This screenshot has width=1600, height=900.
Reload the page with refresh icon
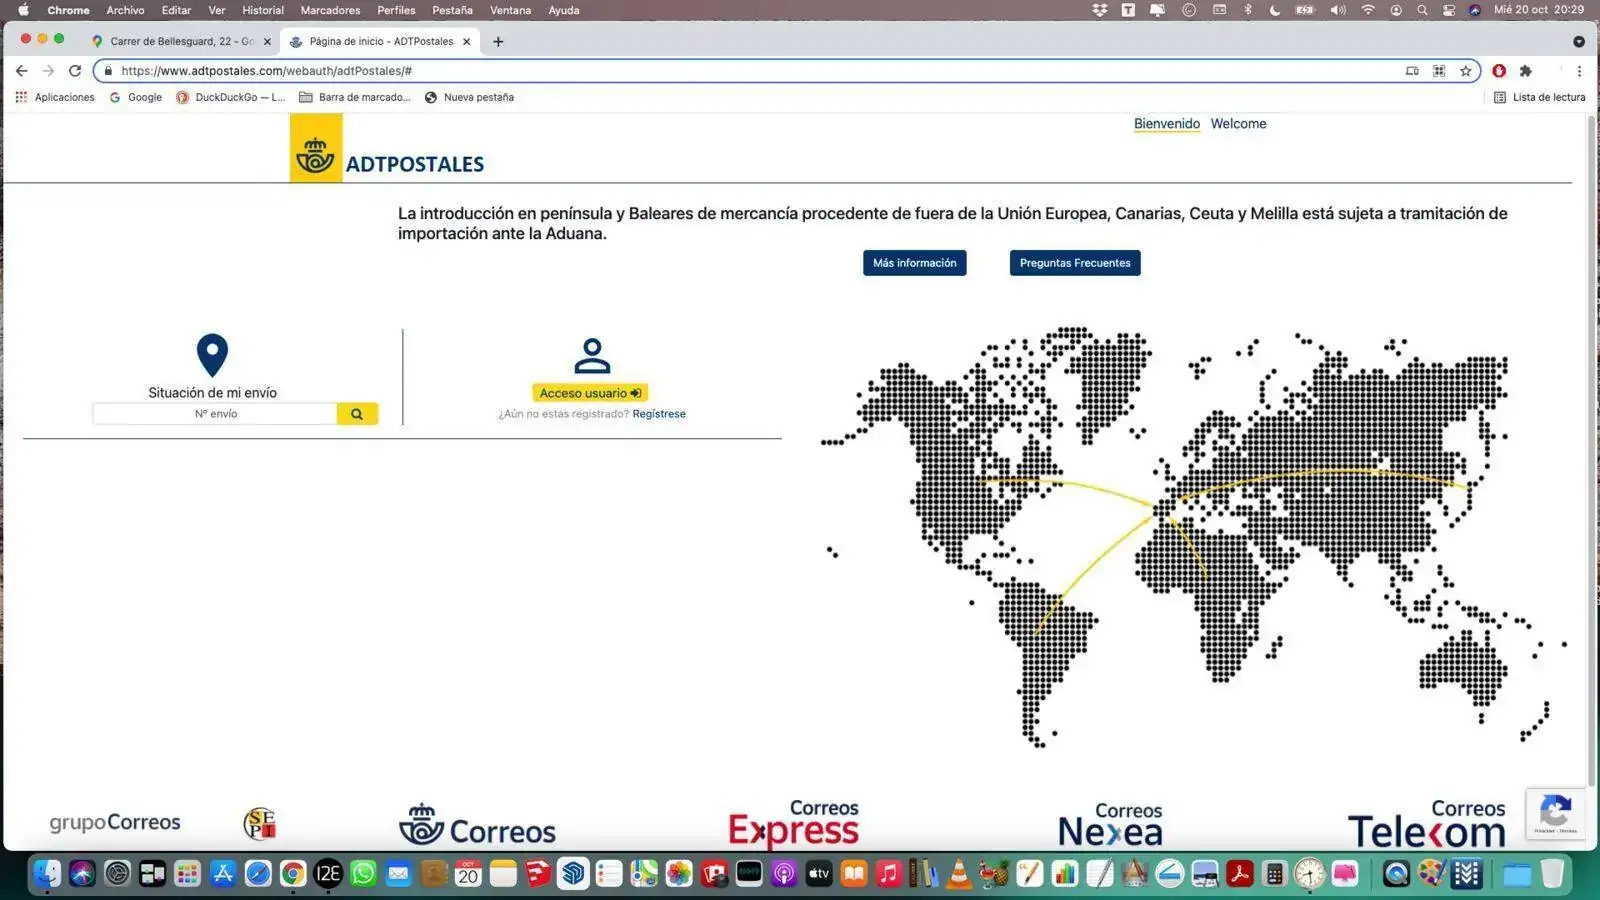[x=75, y=71]
